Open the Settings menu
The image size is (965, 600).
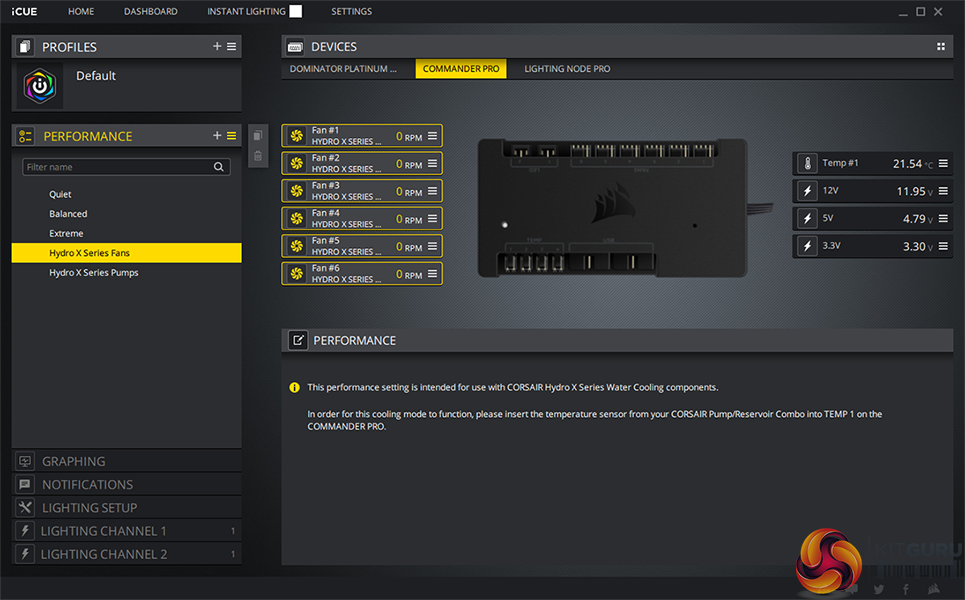[x=351, y=11]
